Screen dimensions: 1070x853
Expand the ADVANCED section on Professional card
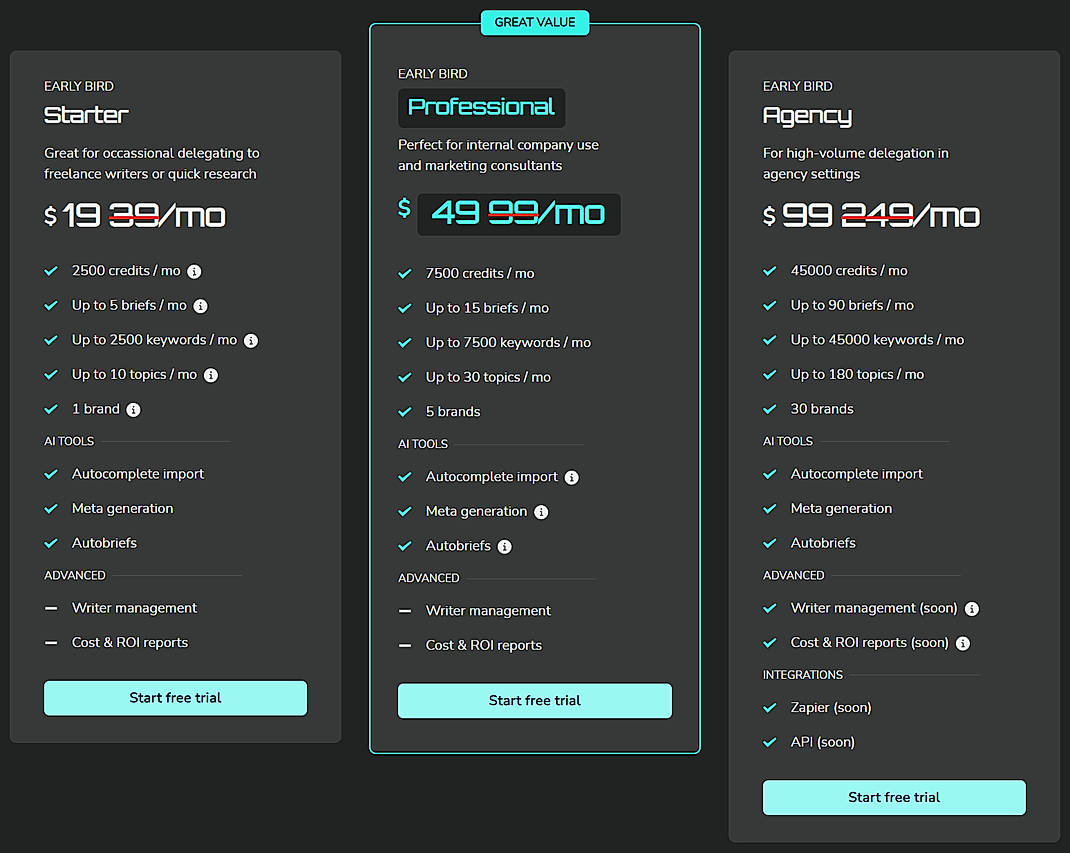428,577
